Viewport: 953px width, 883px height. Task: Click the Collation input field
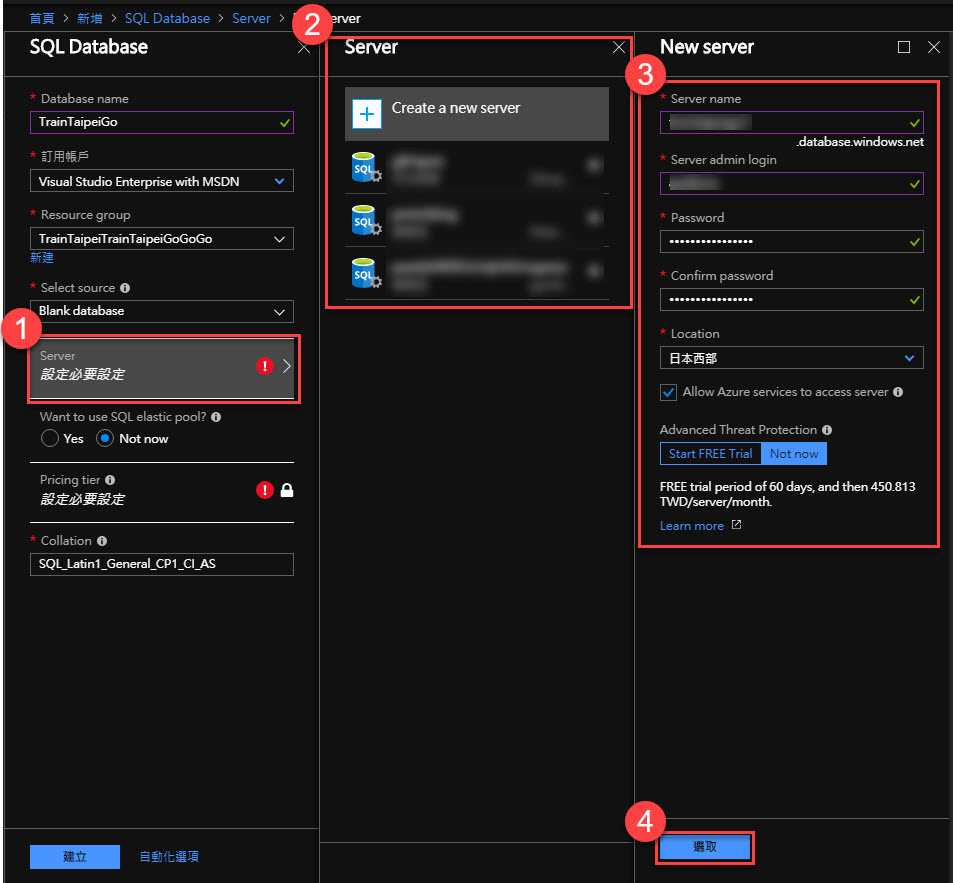click(162, 564)
